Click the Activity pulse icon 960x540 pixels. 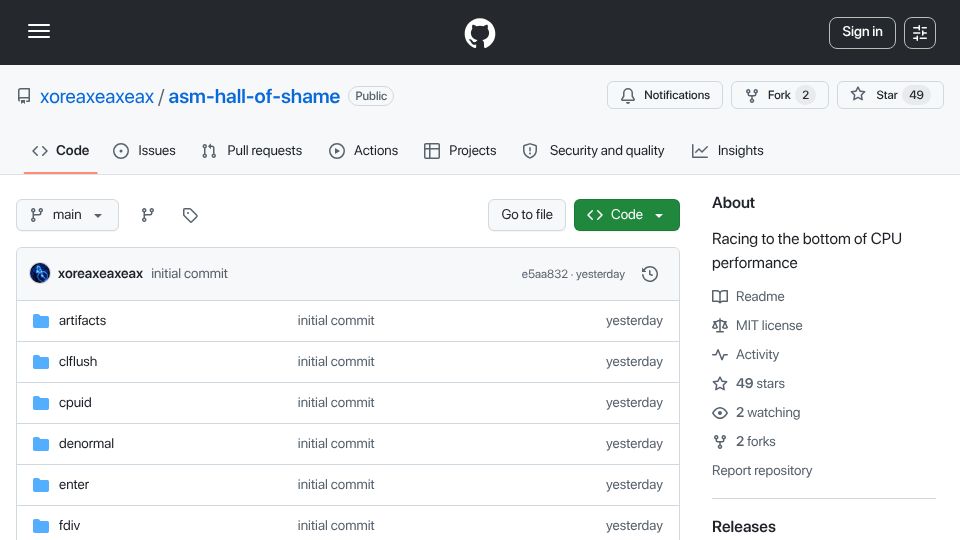coord(720,354)
